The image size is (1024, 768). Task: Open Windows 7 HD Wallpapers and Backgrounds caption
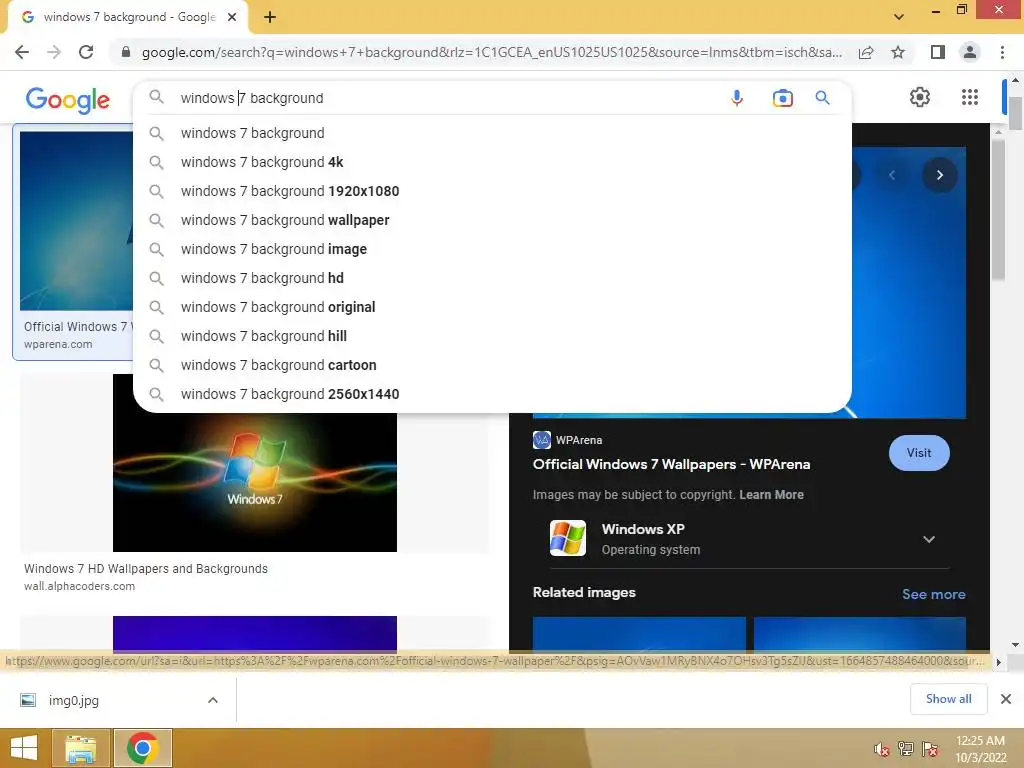point(146,569)
